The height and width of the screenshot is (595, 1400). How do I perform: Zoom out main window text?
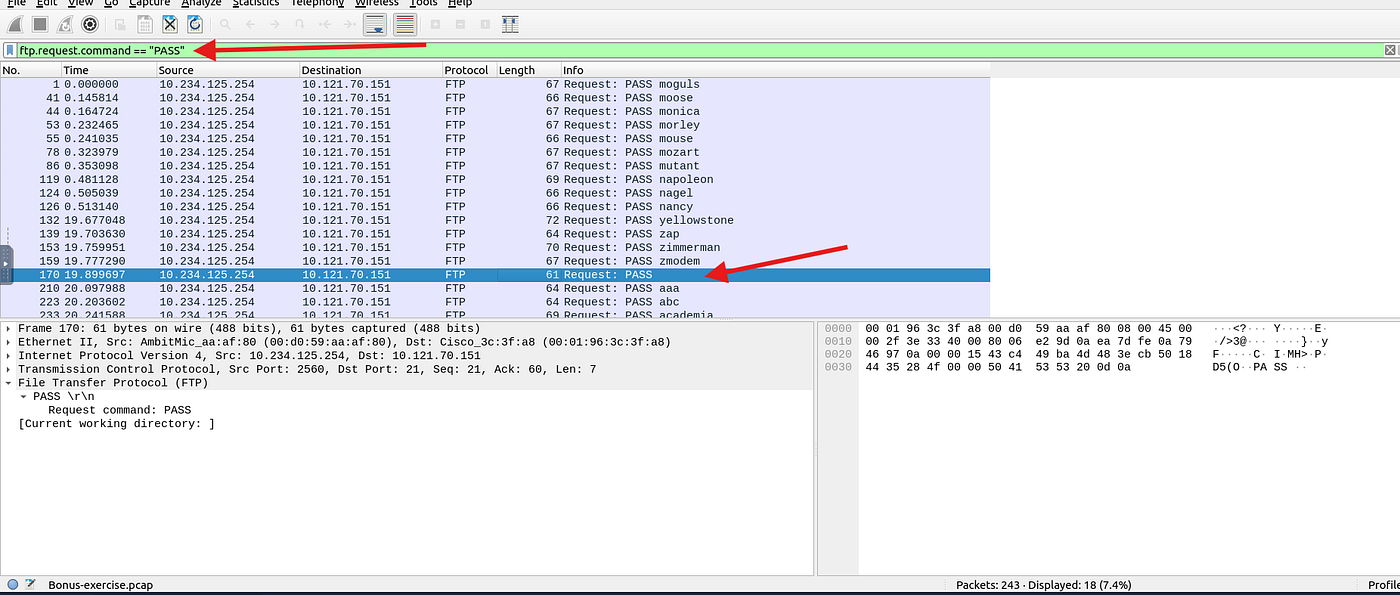(461, 23)
